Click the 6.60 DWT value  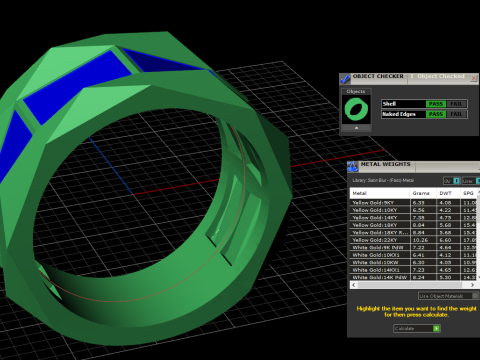click(445, 240)
